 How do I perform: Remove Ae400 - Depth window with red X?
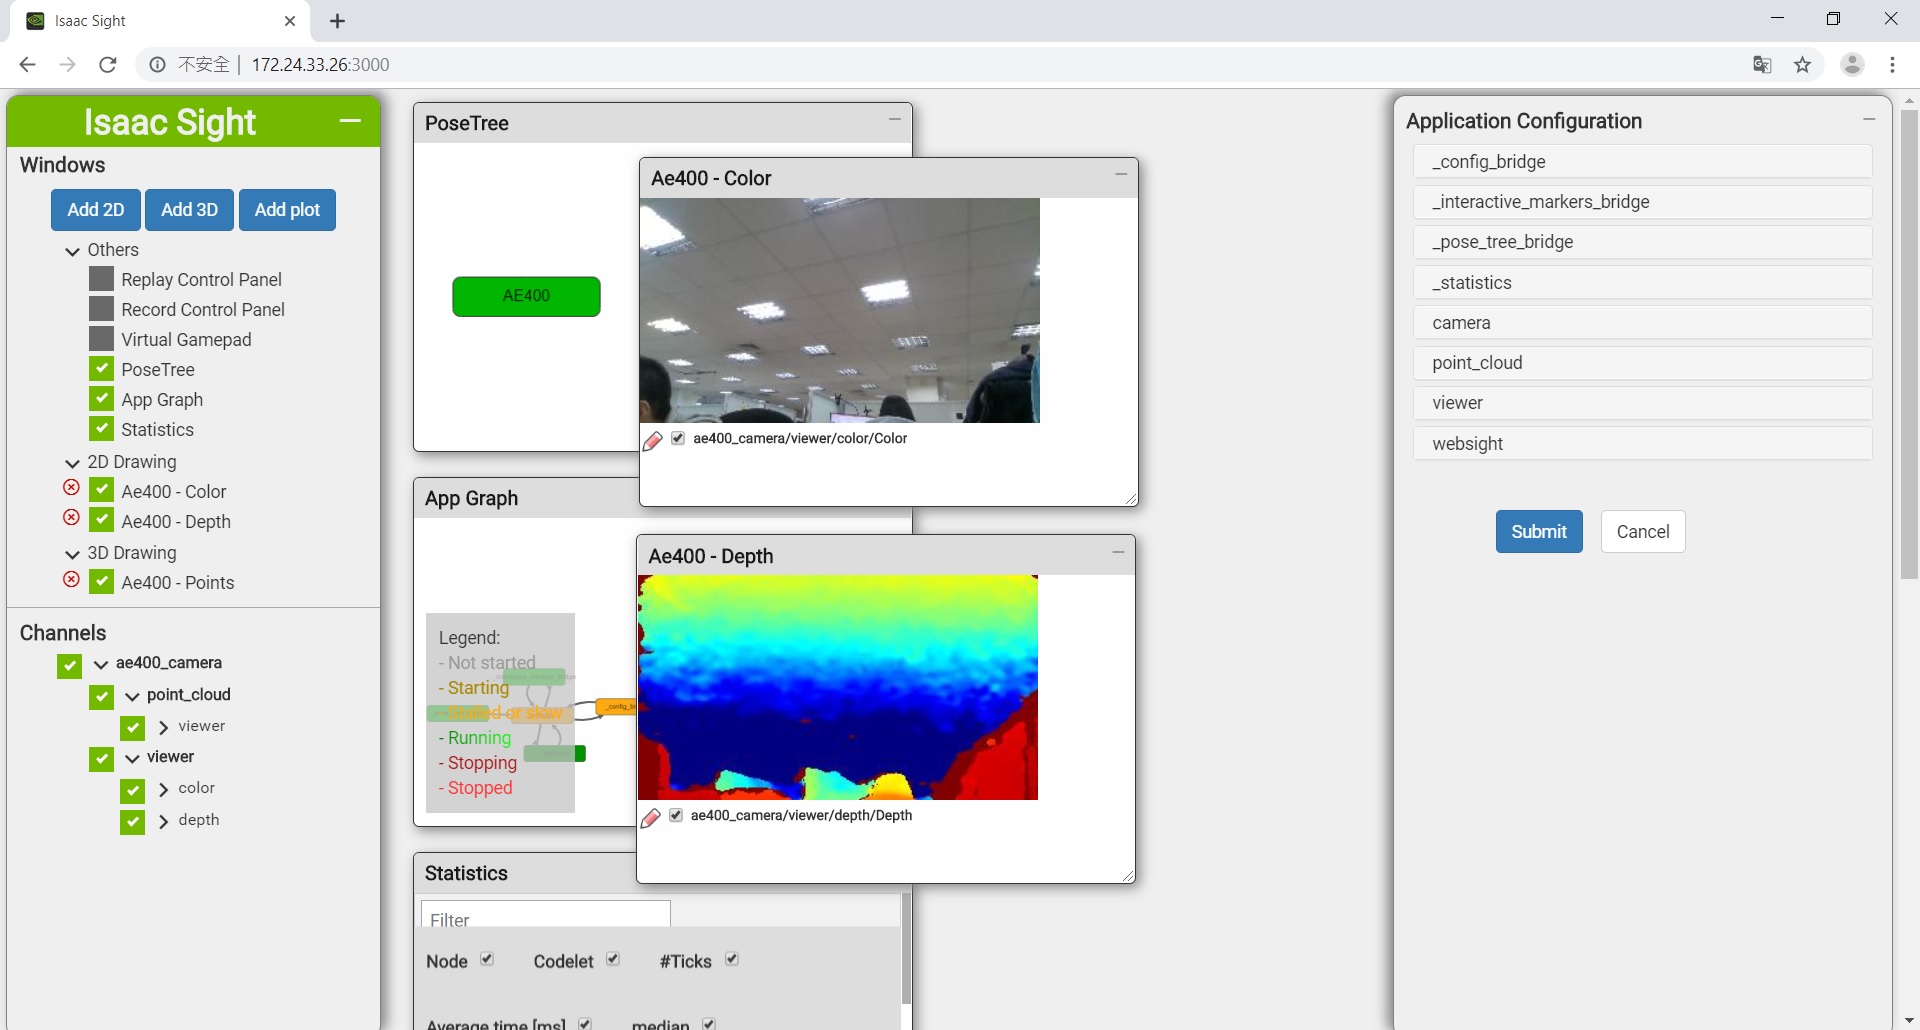pyautogui.click(x=71, y=518)
